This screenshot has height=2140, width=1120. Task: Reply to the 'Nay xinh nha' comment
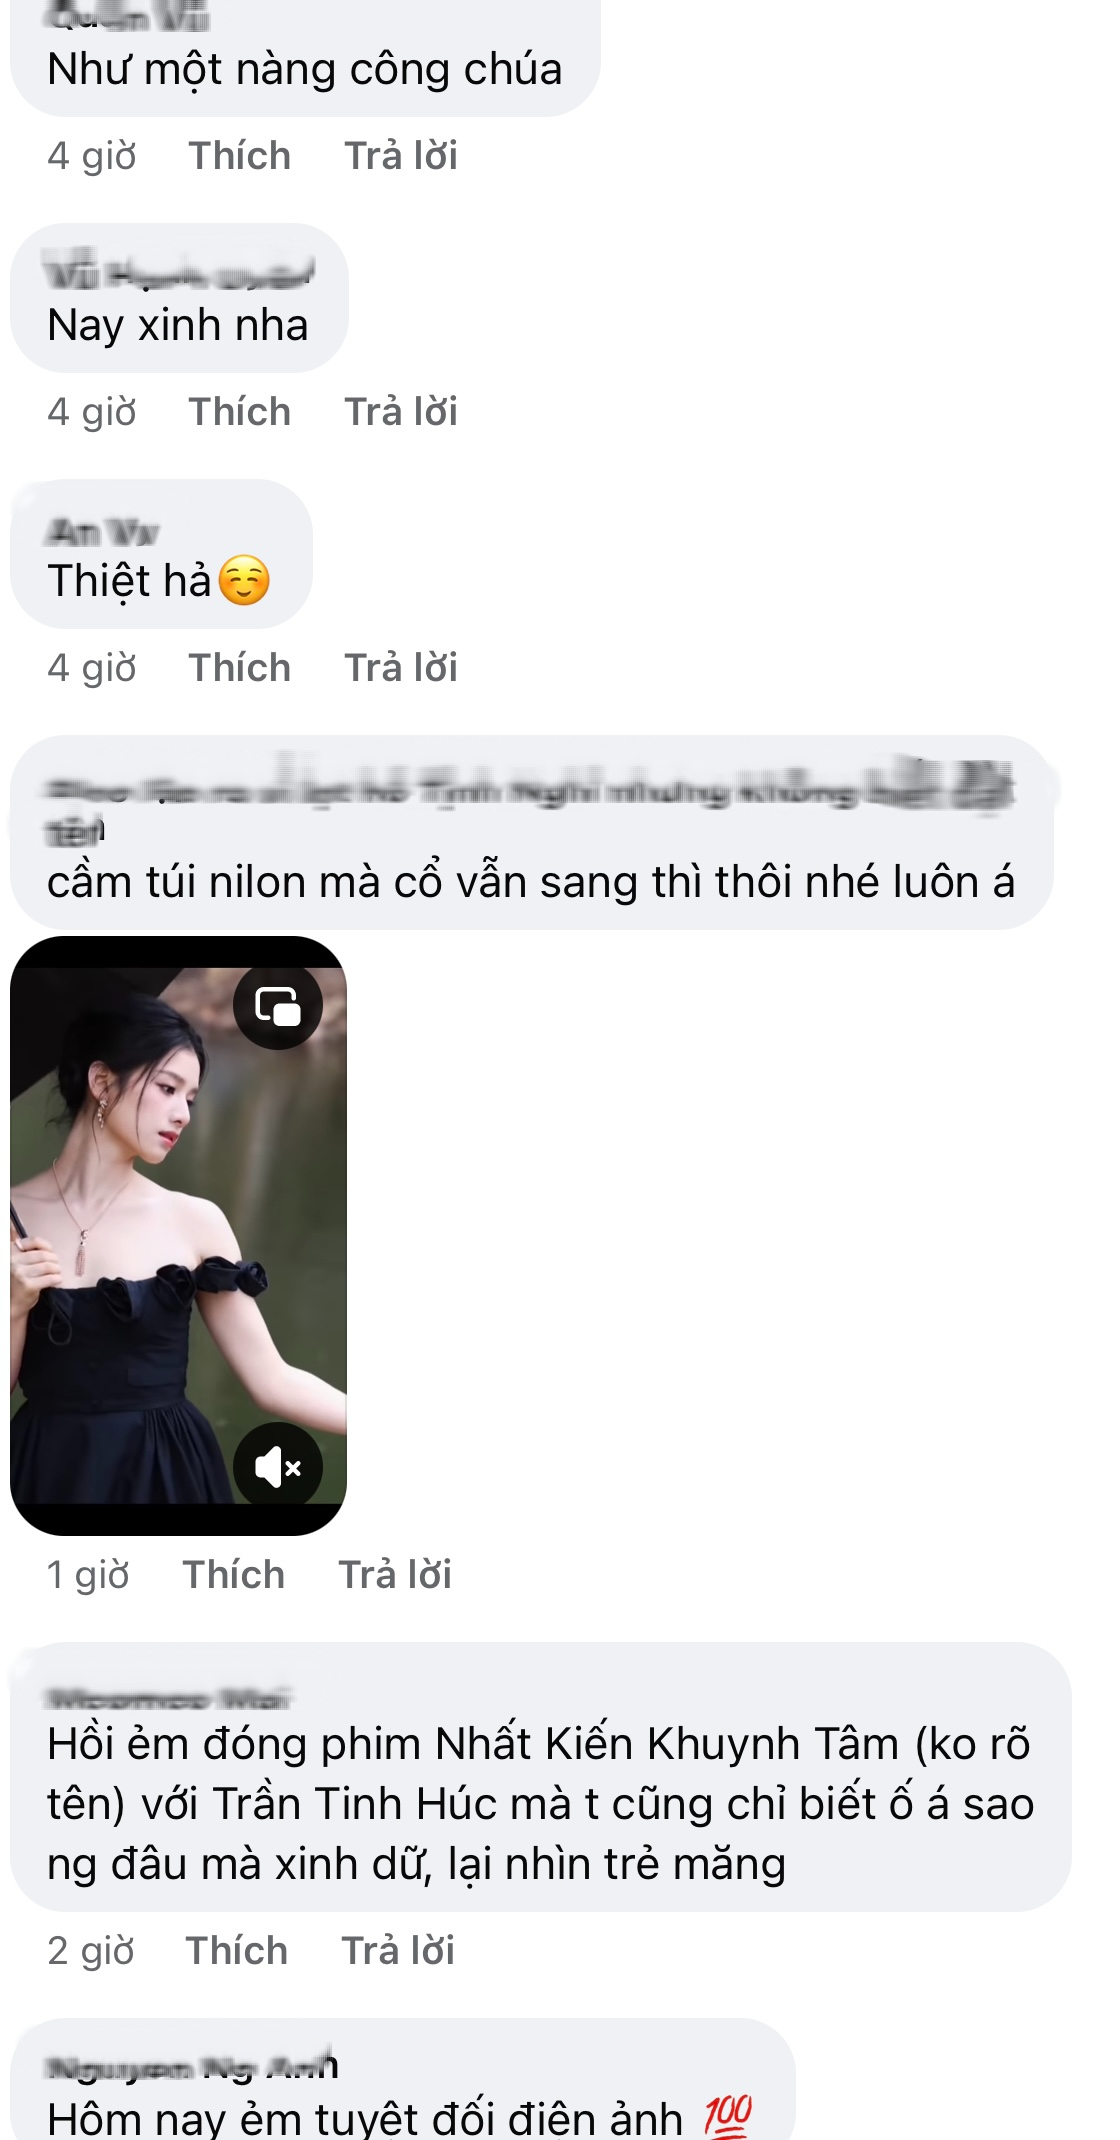click(x=401, y=412)
